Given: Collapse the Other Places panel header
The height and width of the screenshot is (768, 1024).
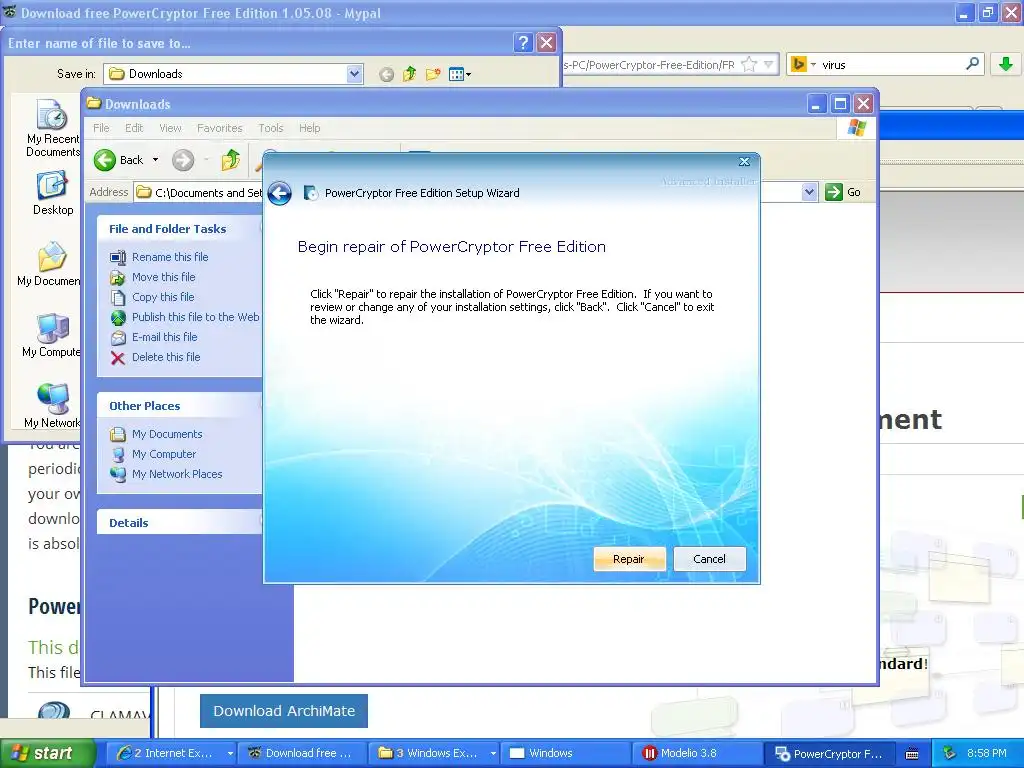Looking at the screenshot, I should (180, 406).
